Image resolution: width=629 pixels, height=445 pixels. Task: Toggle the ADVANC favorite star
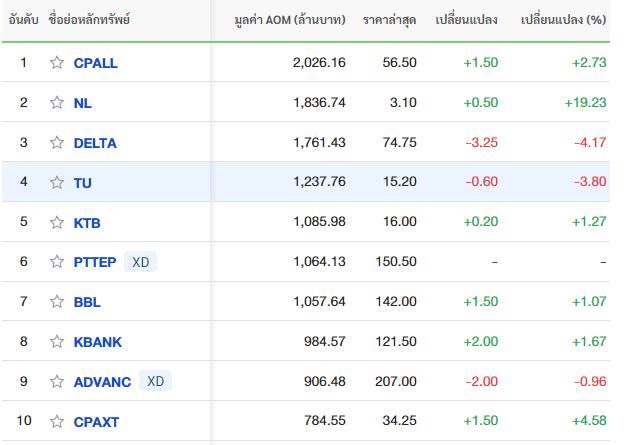click(57, 382)
